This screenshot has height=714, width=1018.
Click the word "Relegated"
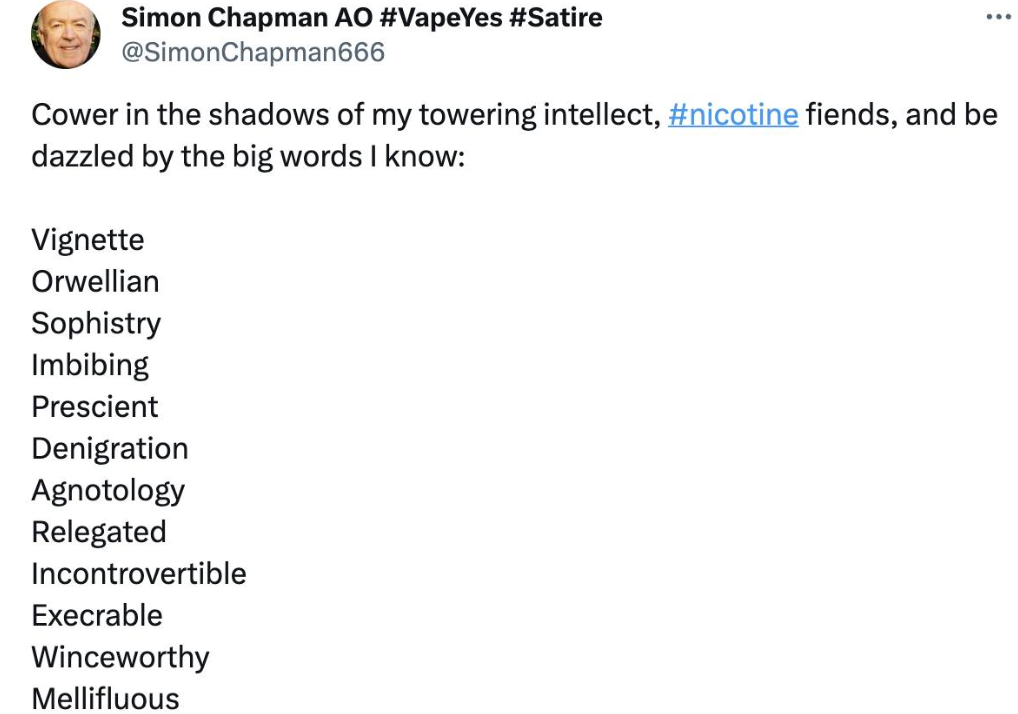pyautogui.click(x=99, y=532)
